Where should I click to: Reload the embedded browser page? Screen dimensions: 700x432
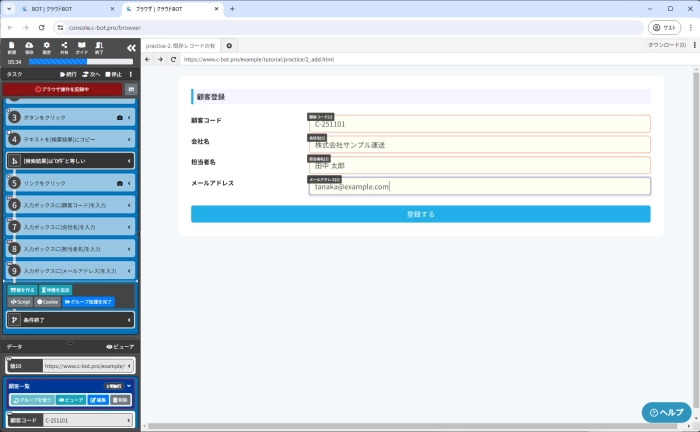(x=173, y=59)
